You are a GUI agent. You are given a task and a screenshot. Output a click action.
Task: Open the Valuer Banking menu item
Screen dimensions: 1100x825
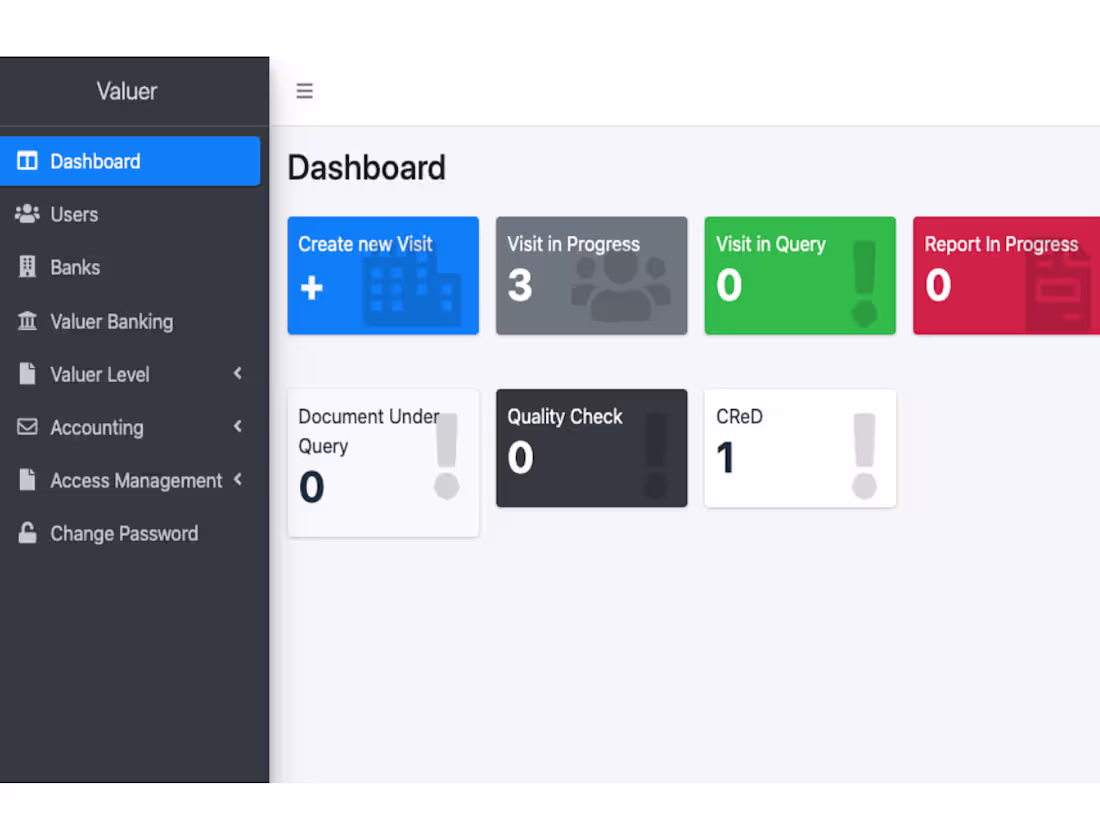(x=130, y=321)
